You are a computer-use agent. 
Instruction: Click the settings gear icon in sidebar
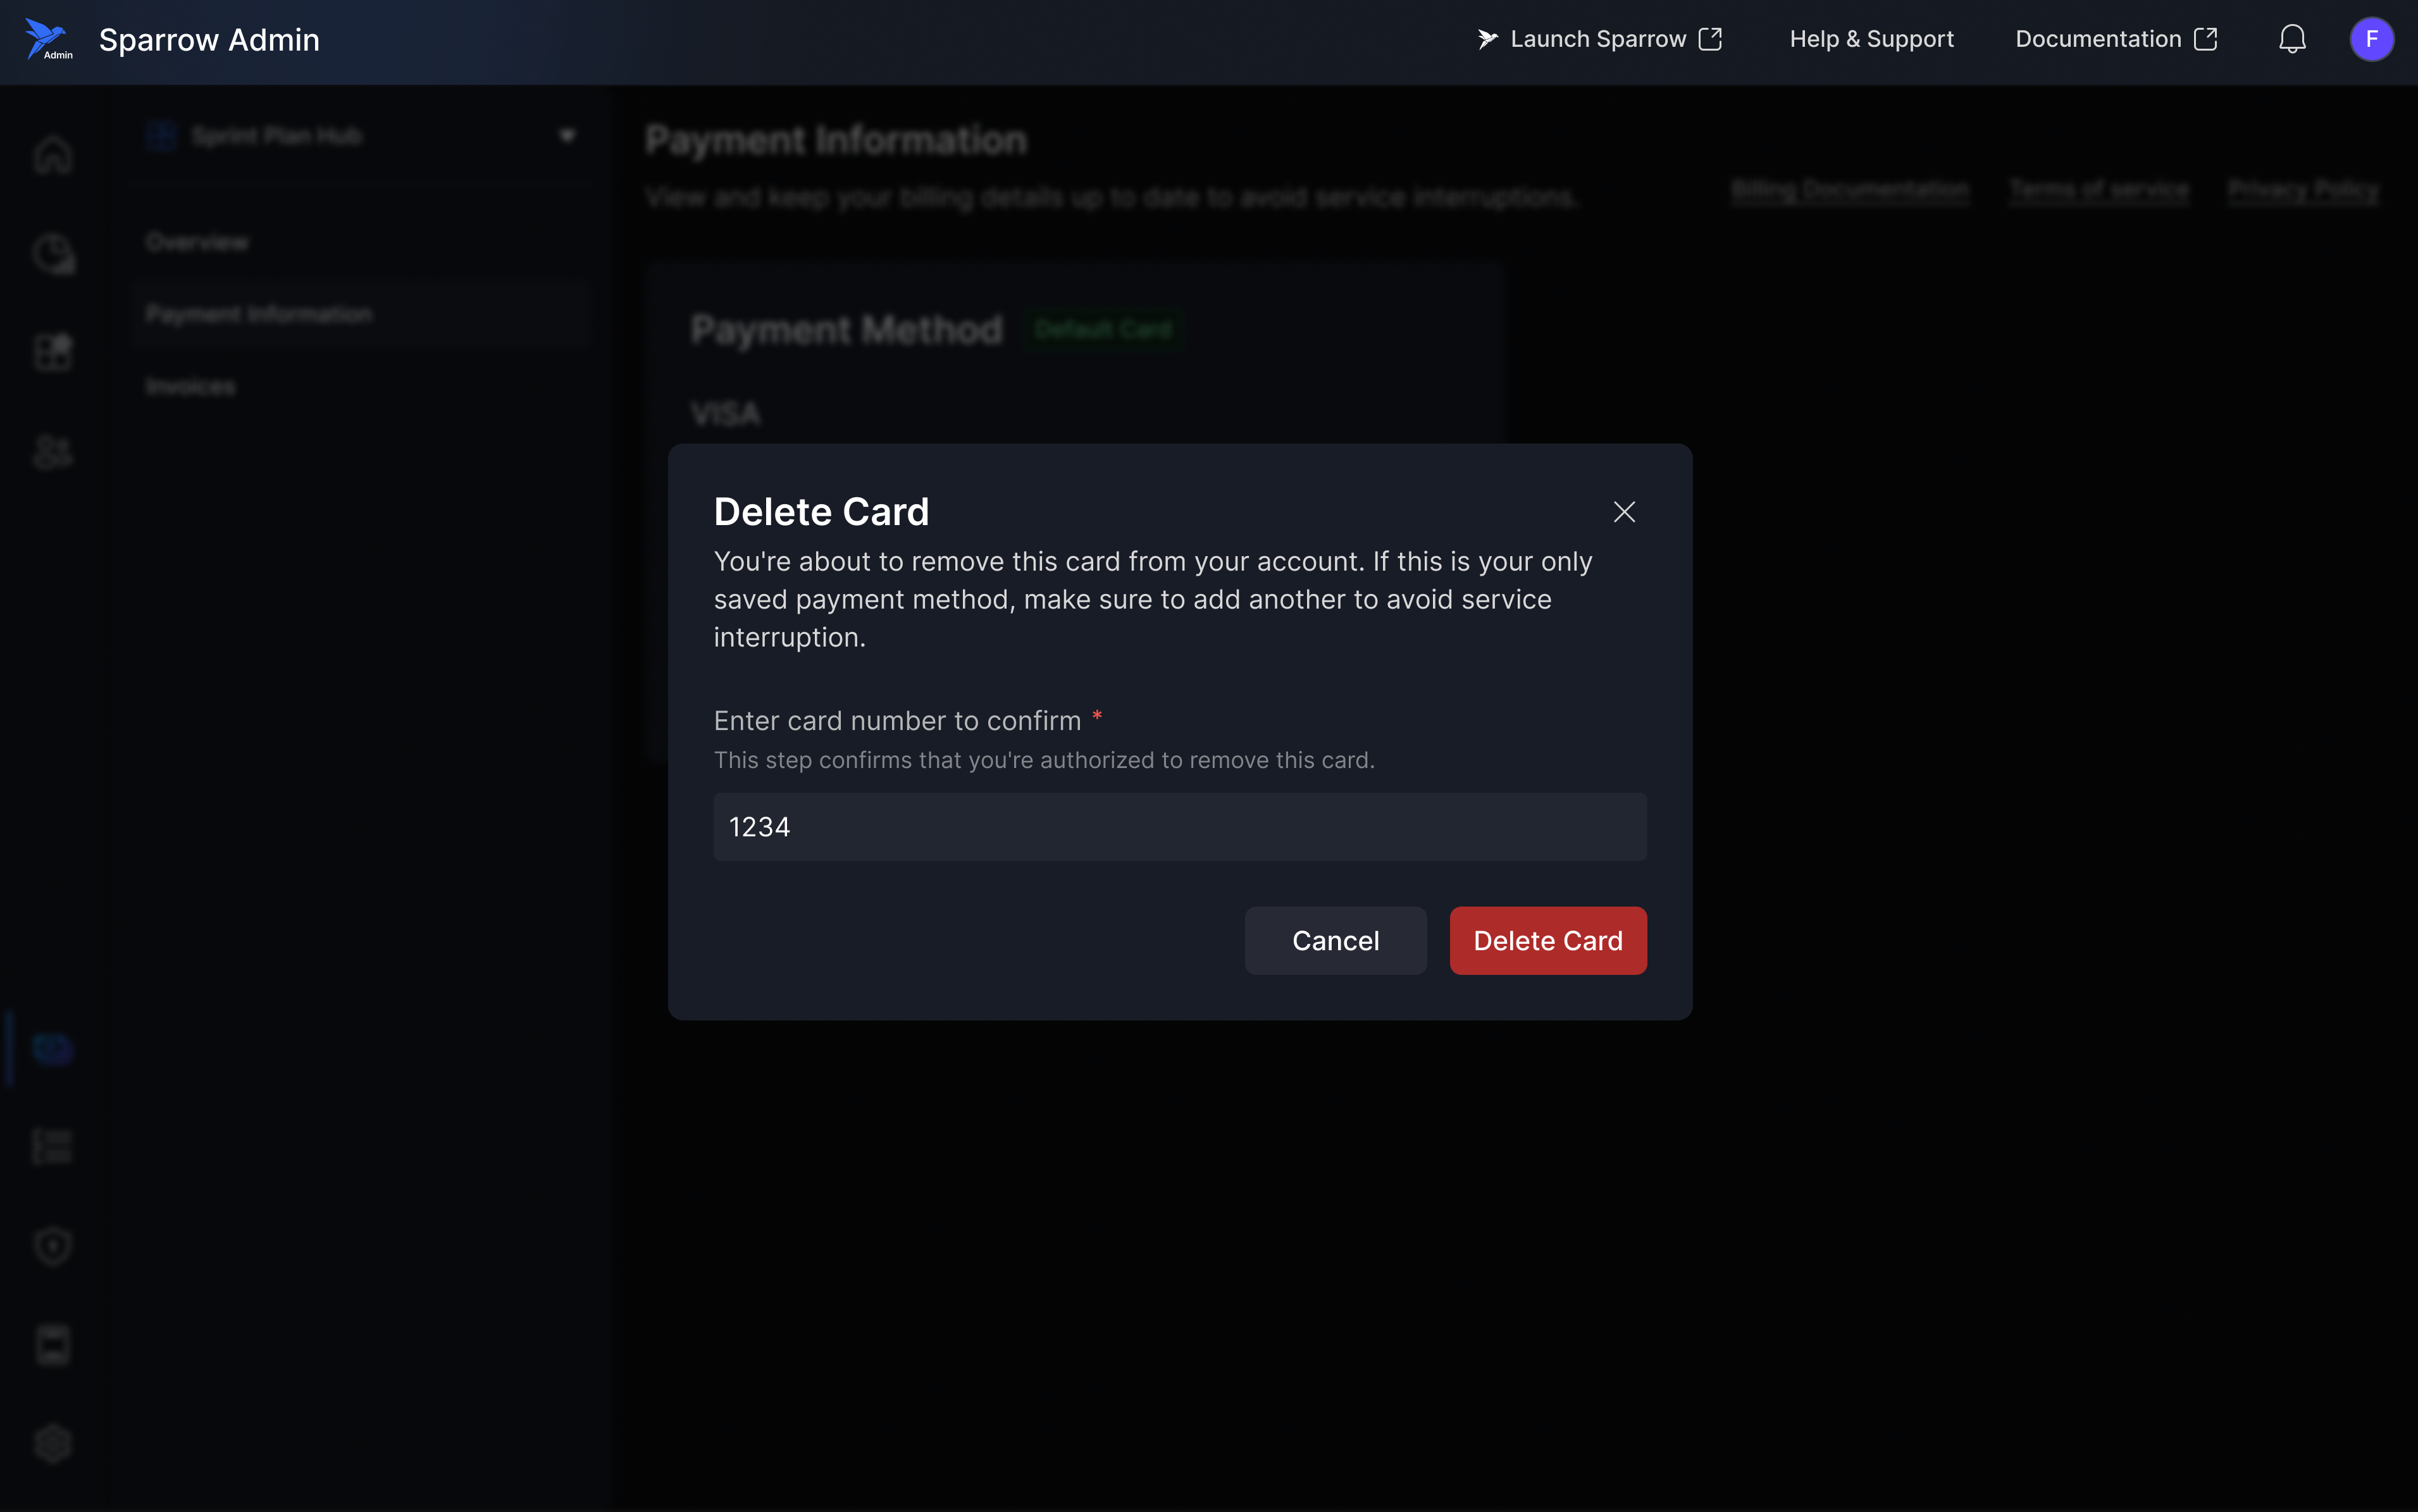point(53,1443)
